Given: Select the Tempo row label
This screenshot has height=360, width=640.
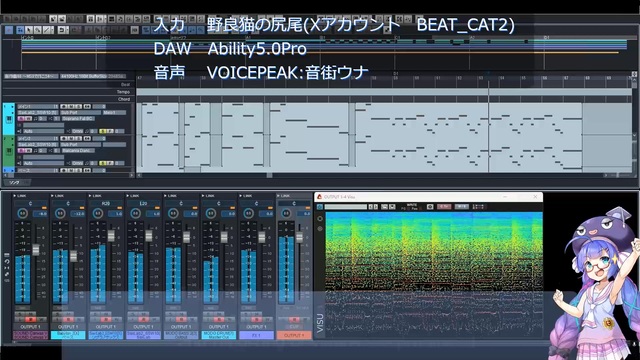Looking at the screenshot, I should 123,92.
